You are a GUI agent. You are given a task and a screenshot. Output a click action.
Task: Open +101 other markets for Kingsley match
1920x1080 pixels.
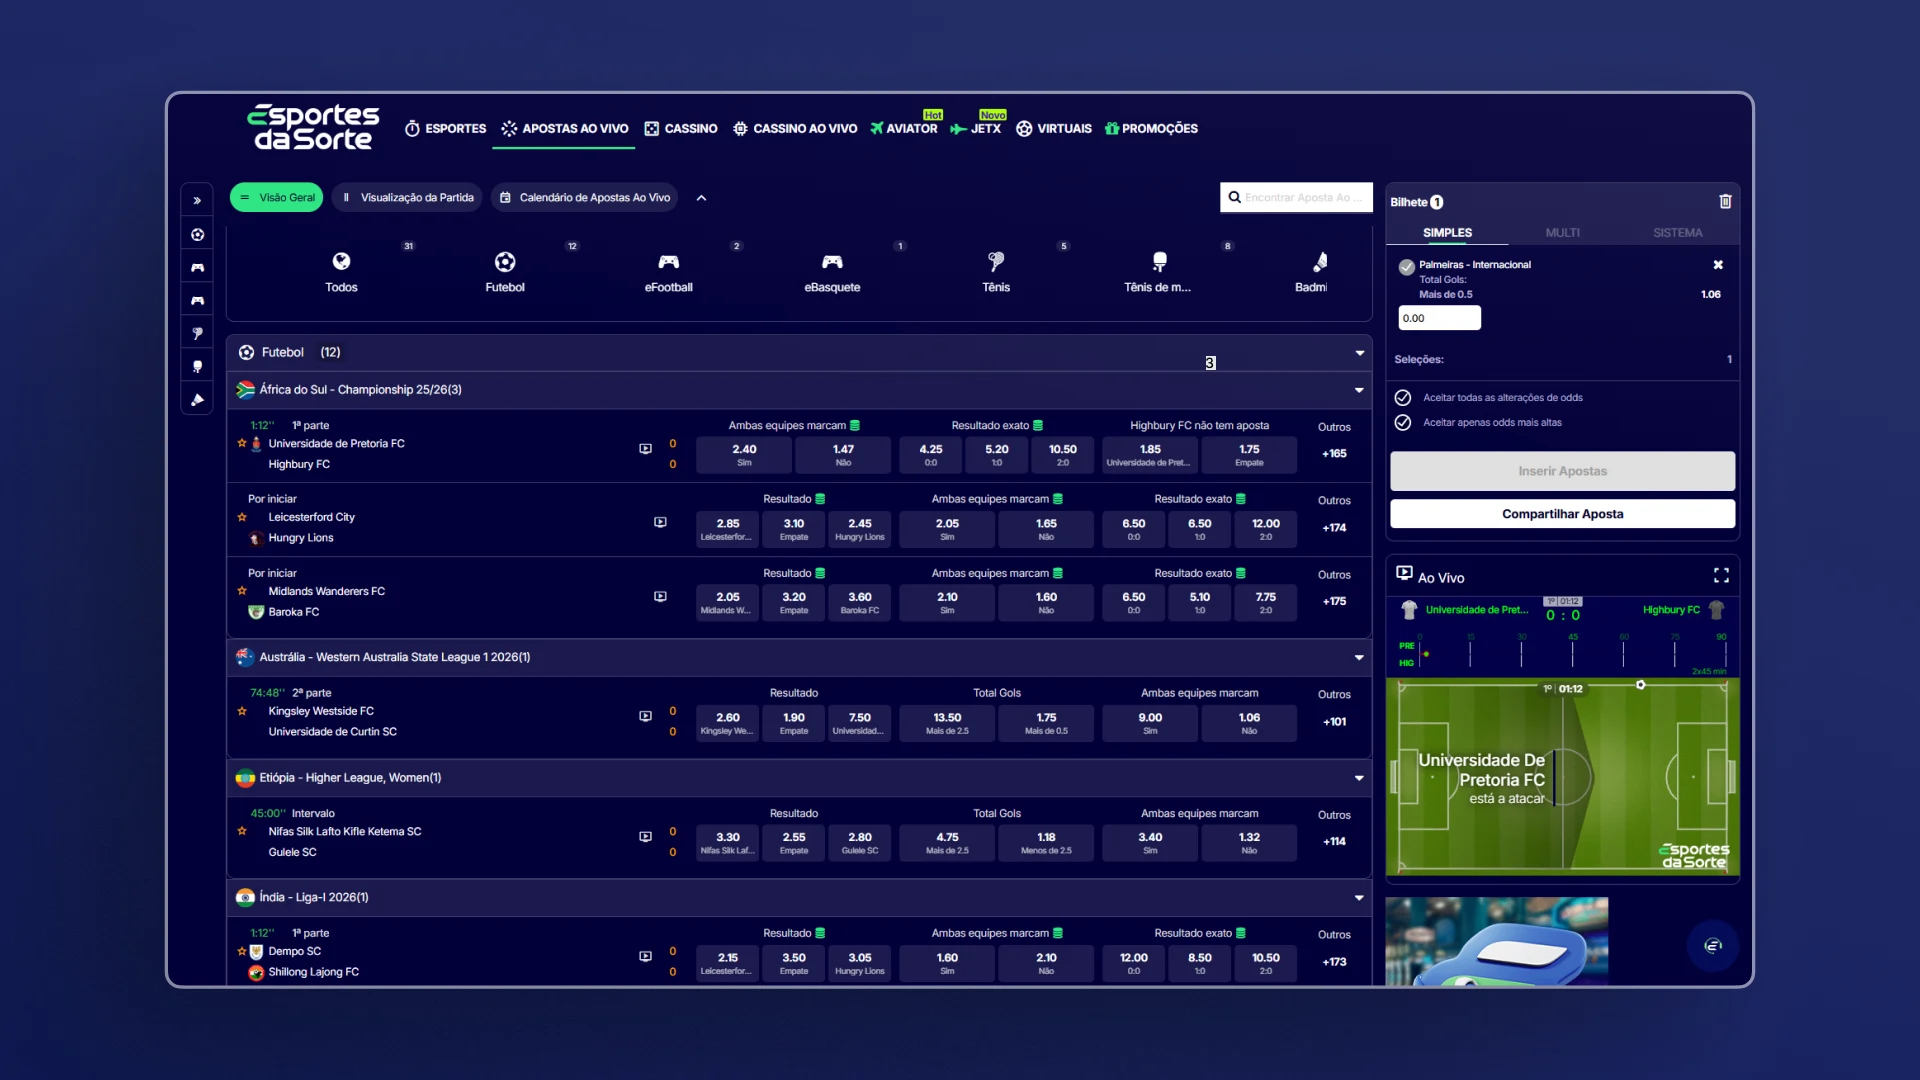(x=1334, y=722)
